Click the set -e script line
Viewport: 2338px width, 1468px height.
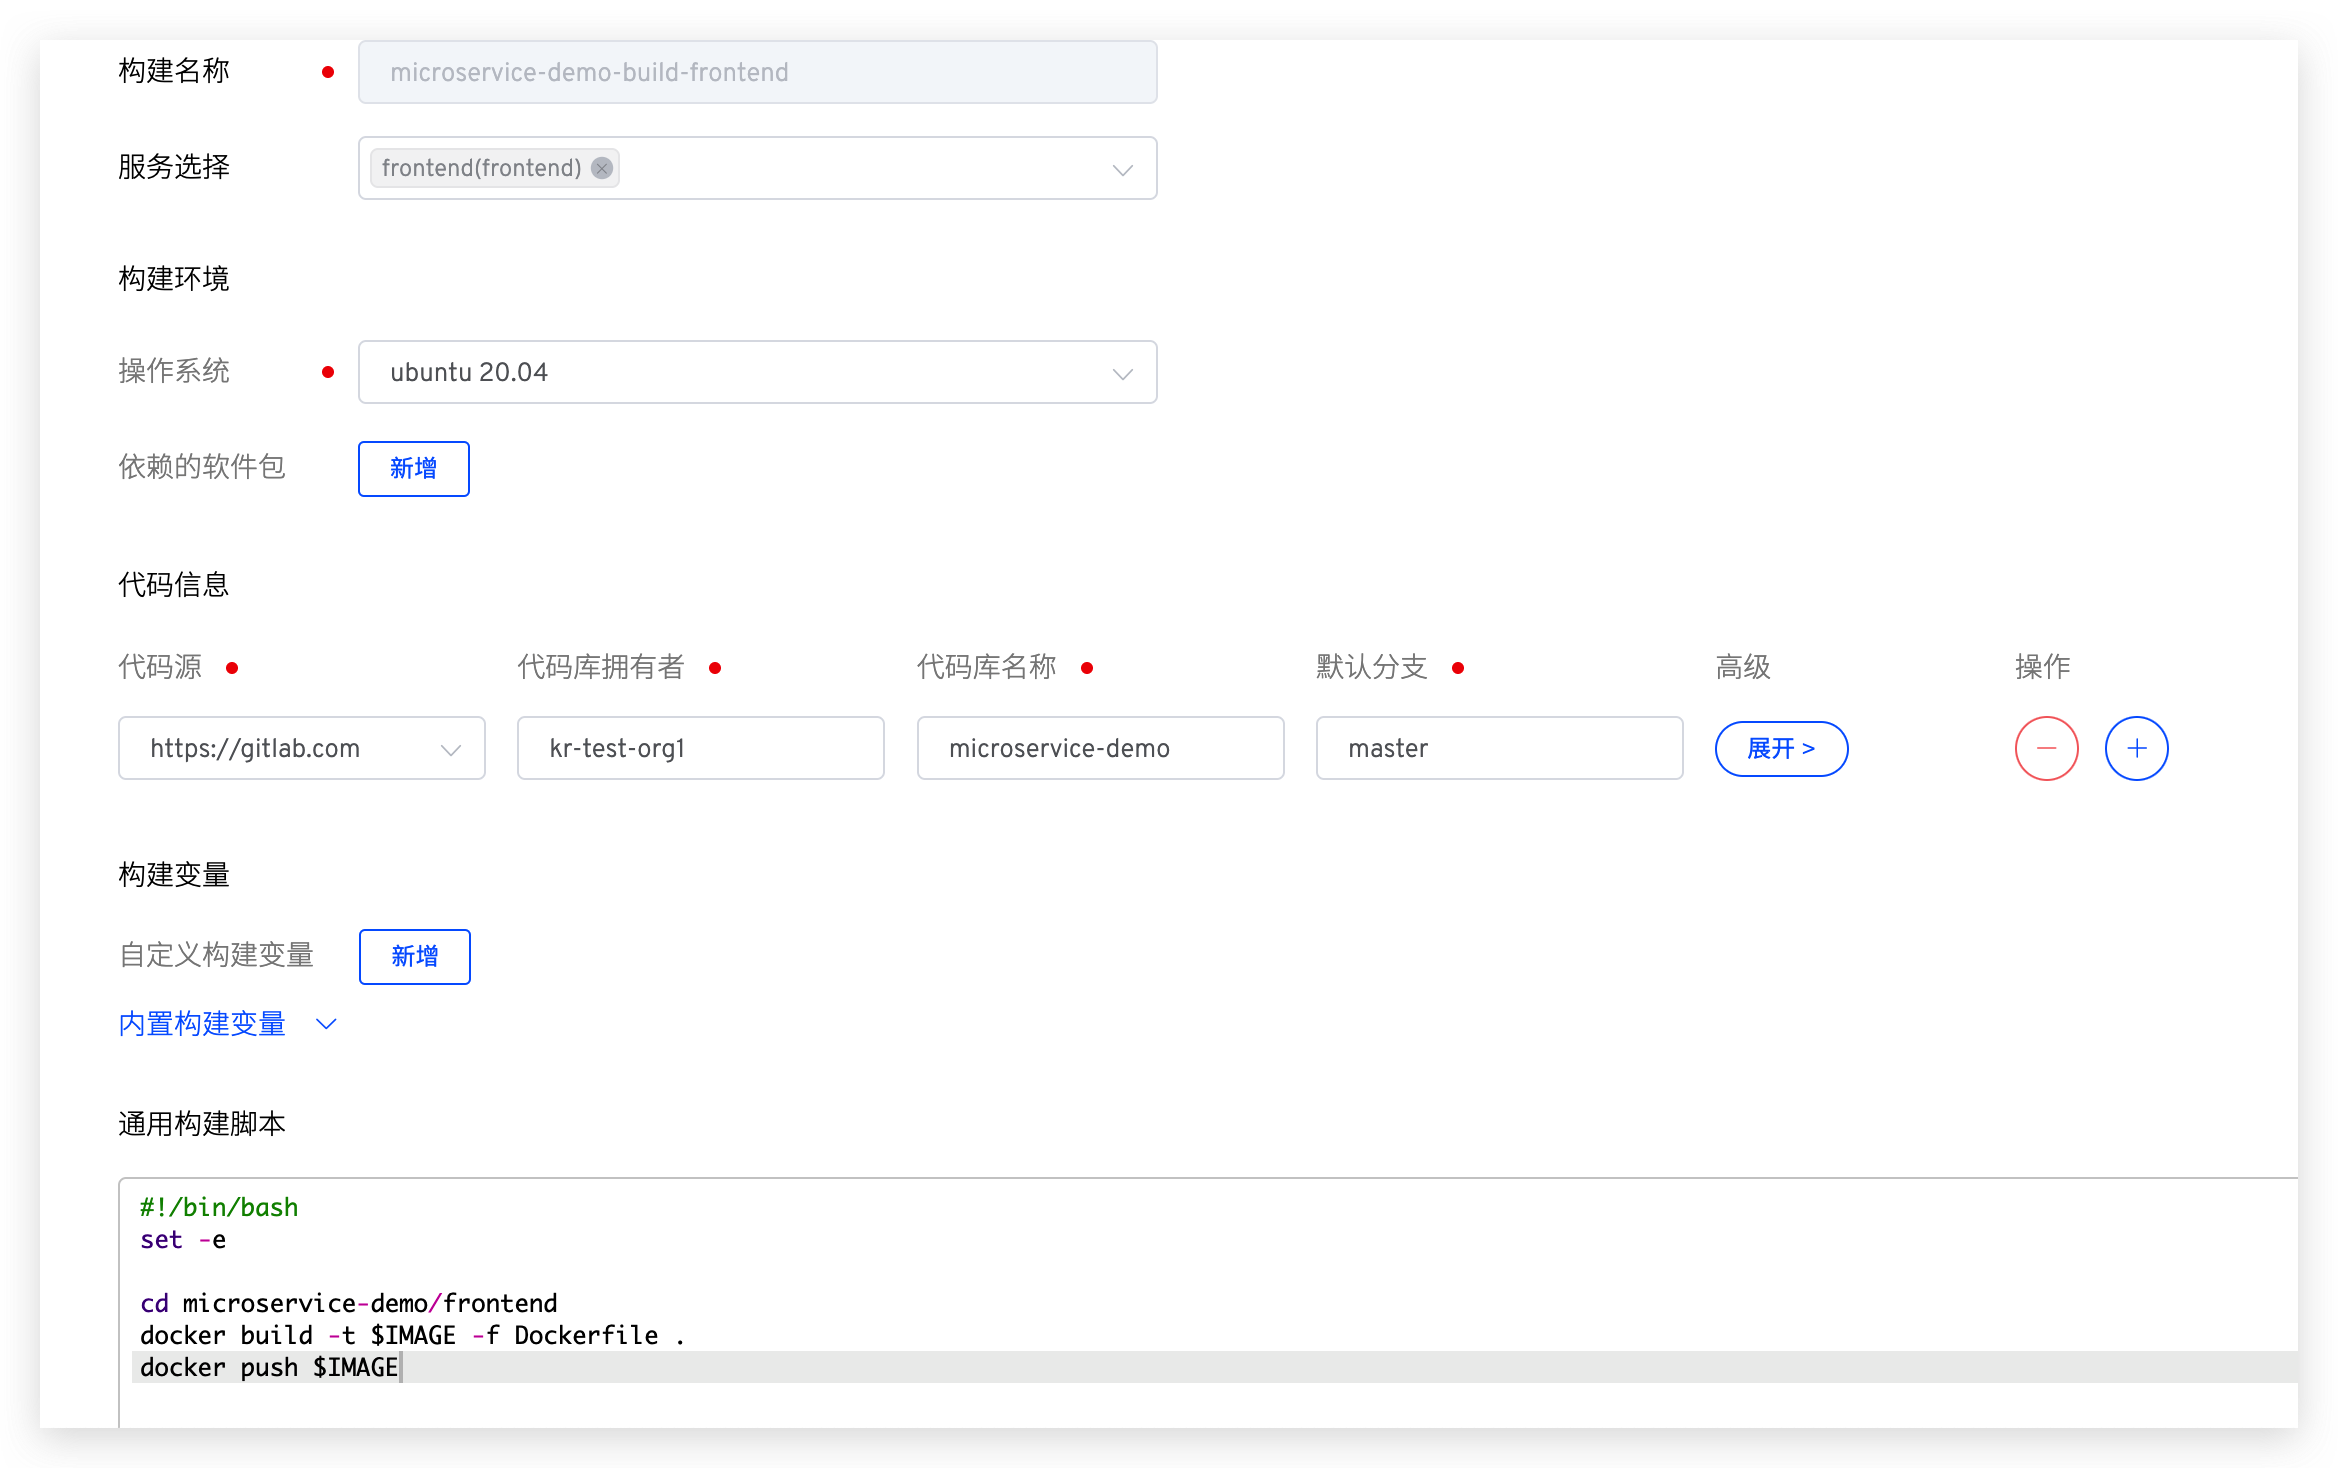coord(183,1239)
